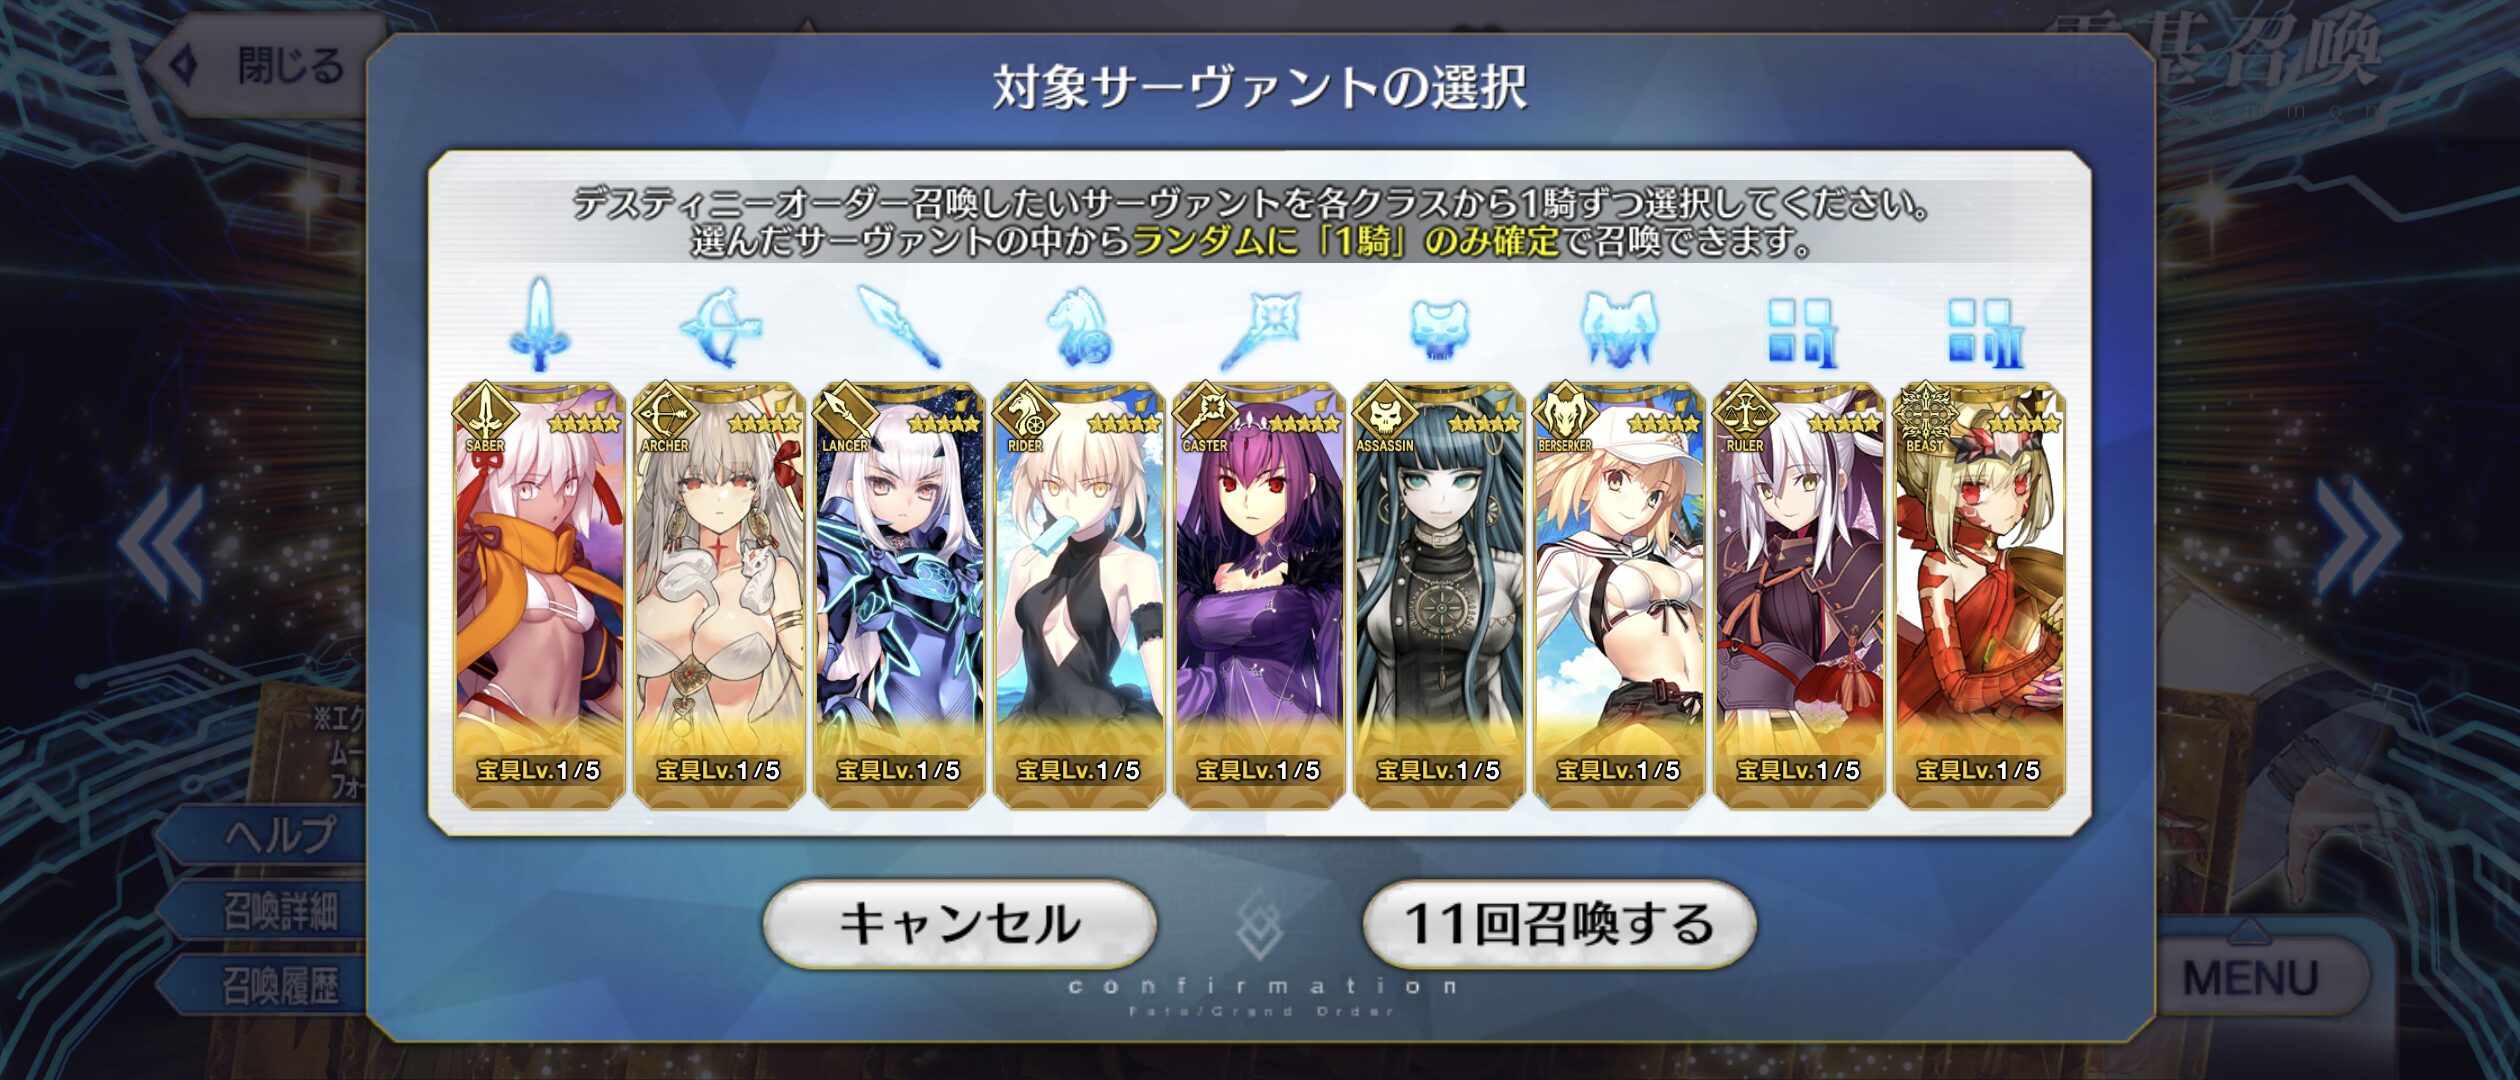Choose the RULER servant card
The height and width of the screenshot is (1080, 2520).
click(x=1799, y=595)
